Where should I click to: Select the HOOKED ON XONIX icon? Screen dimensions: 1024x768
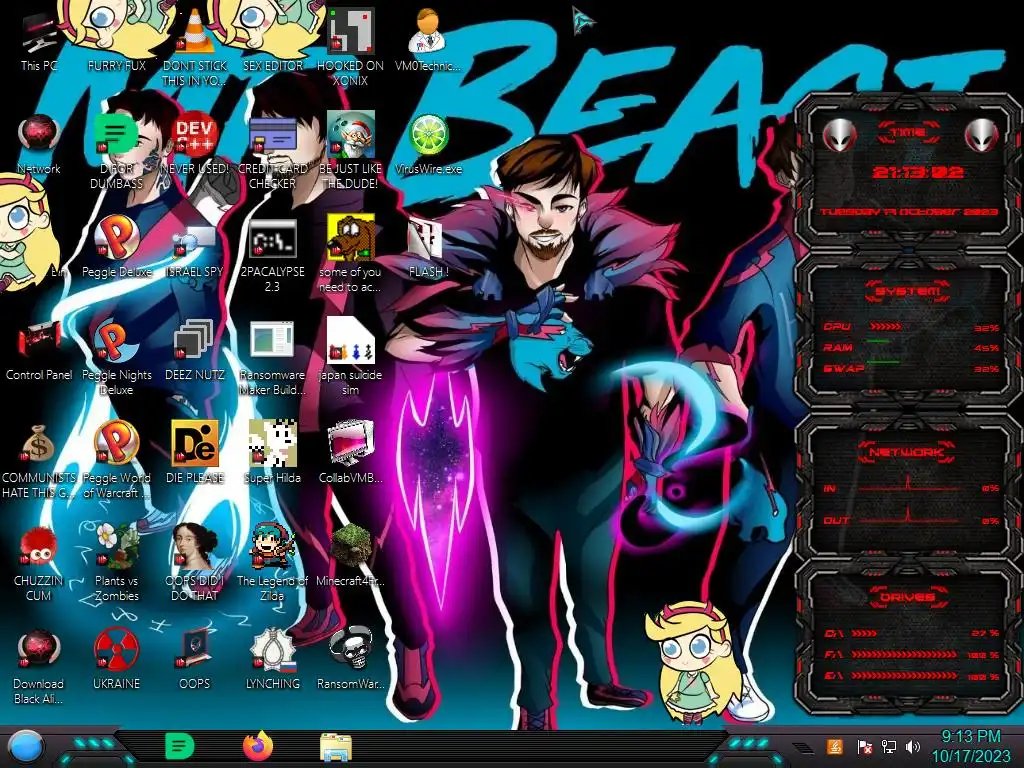coord(351,33)
